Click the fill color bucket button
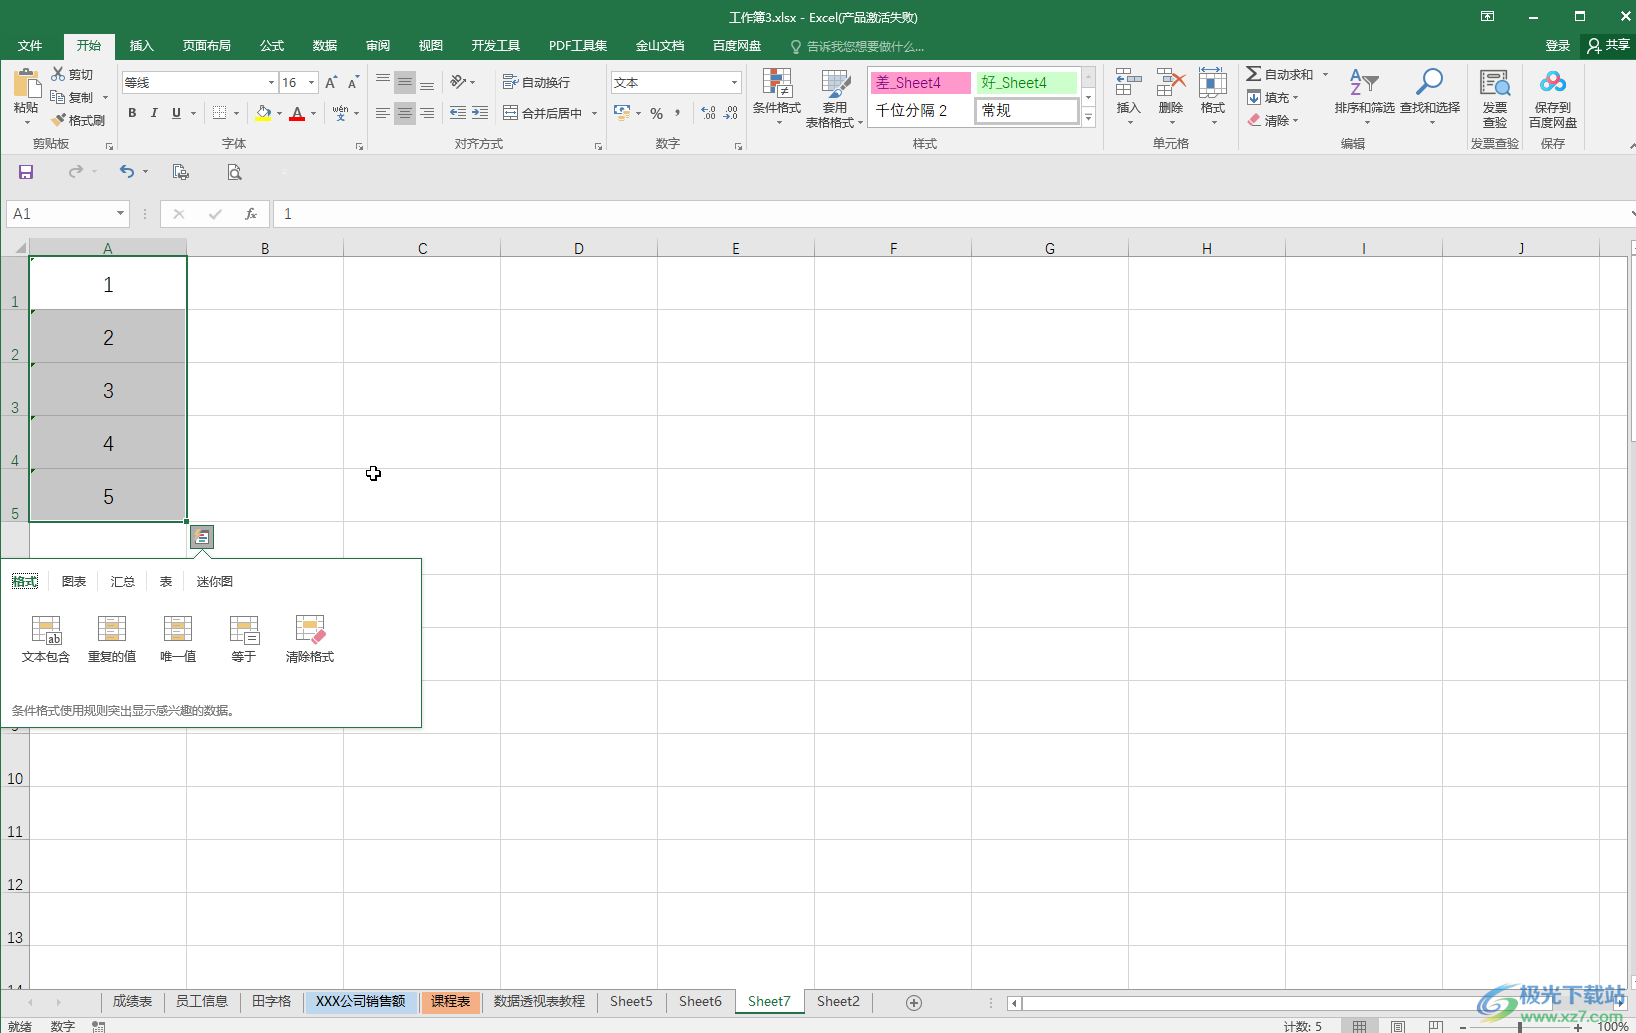Image resolution: width=1636 pixels, height=1033 pixels. 263,113
